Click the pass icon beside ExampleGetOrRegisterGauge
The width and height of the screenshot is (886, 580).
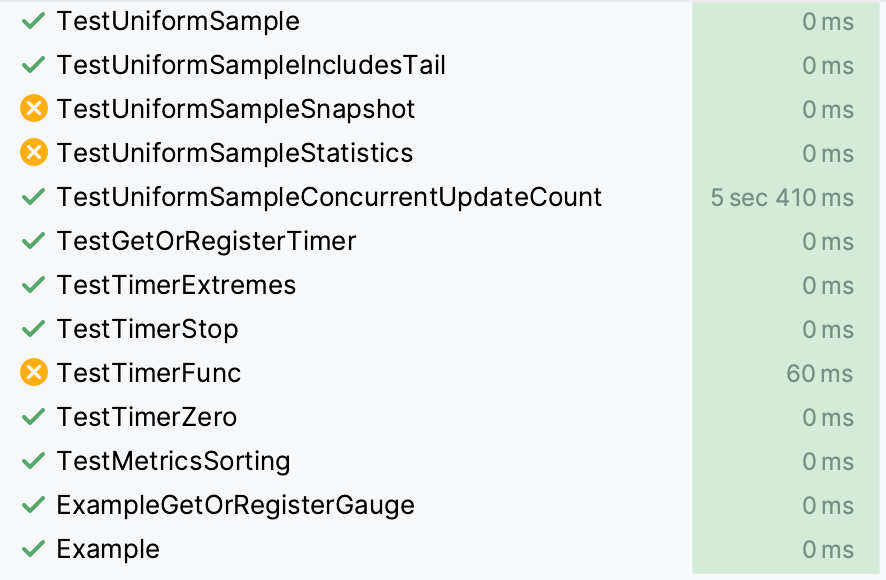33,505
